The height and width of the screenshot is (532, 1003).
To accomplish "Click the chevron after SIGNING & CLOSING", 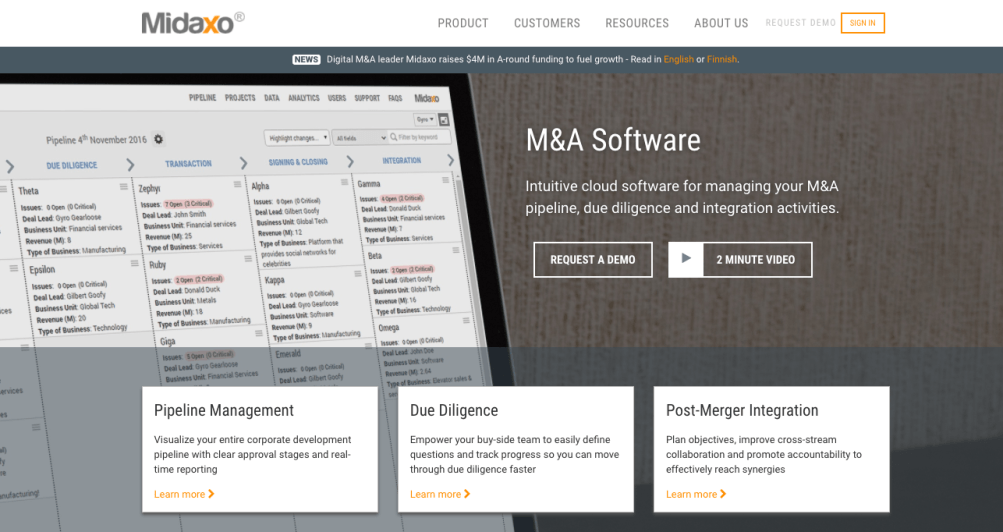I will point(350,161).
